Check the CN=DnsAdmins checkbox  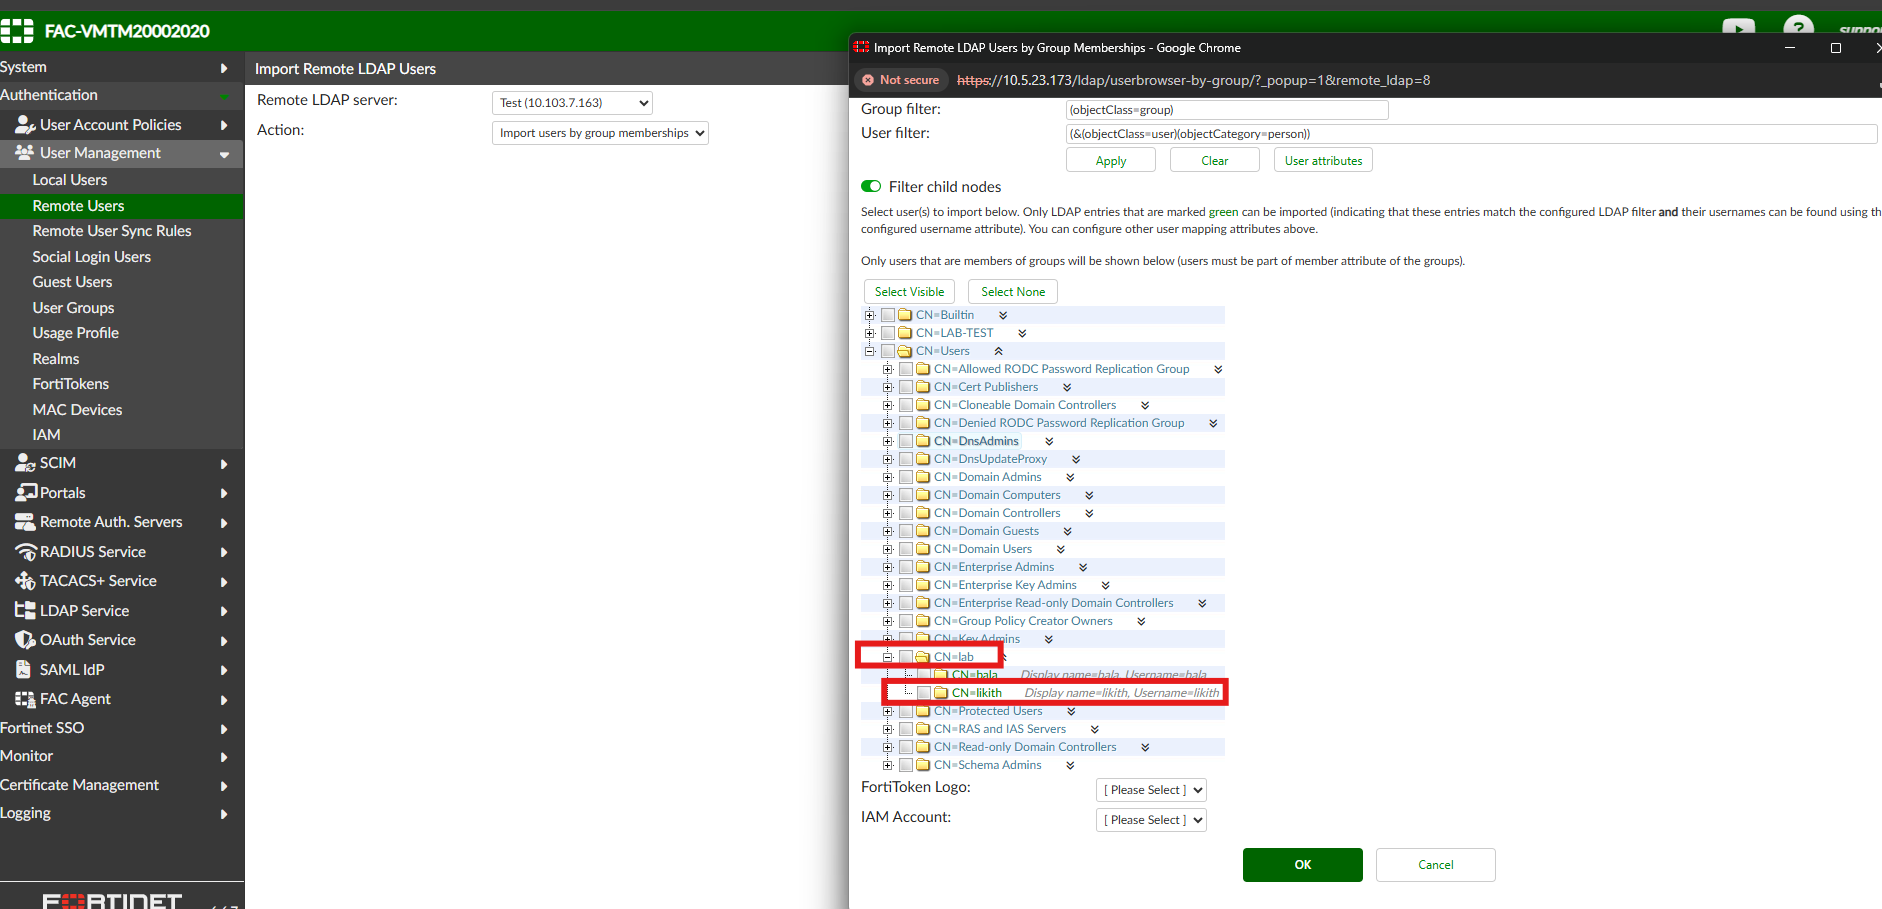point(906,441)
